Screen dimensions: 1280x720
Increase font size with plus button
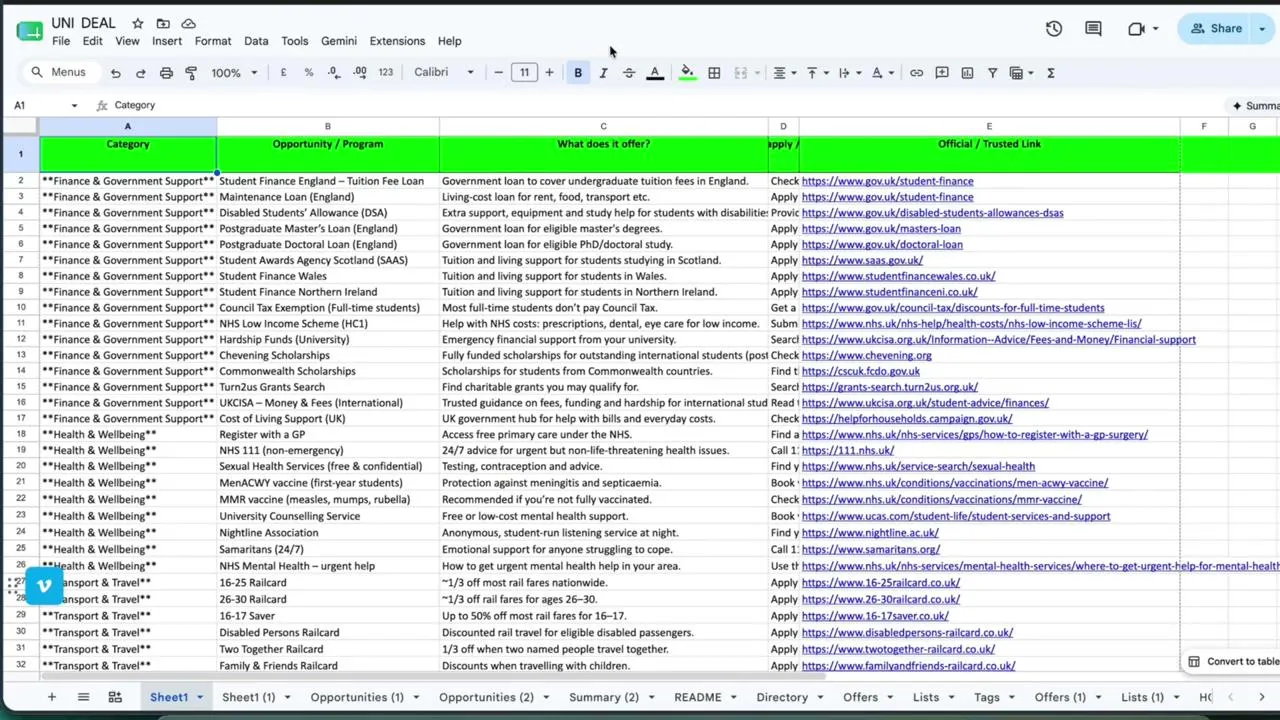[x=549, y=73]
